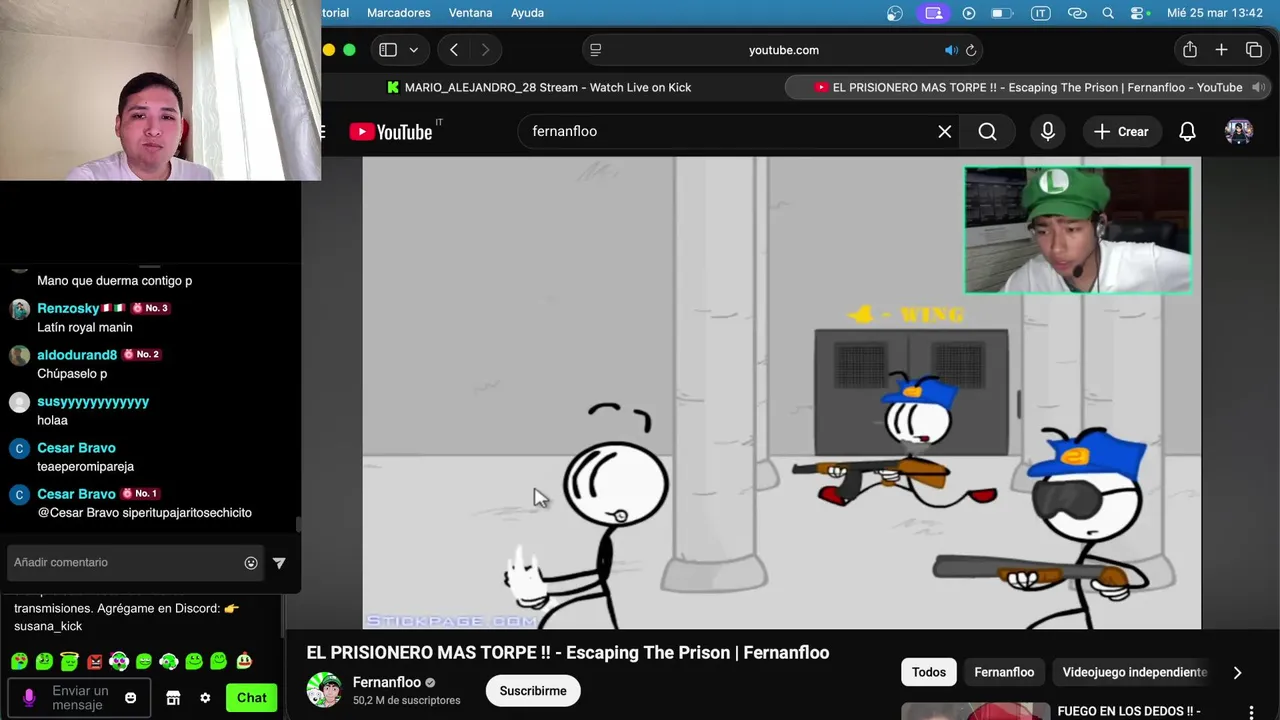Click the Suscribirme button
The width and height of the screenshot is (1280, 720).
coord(533,691)
